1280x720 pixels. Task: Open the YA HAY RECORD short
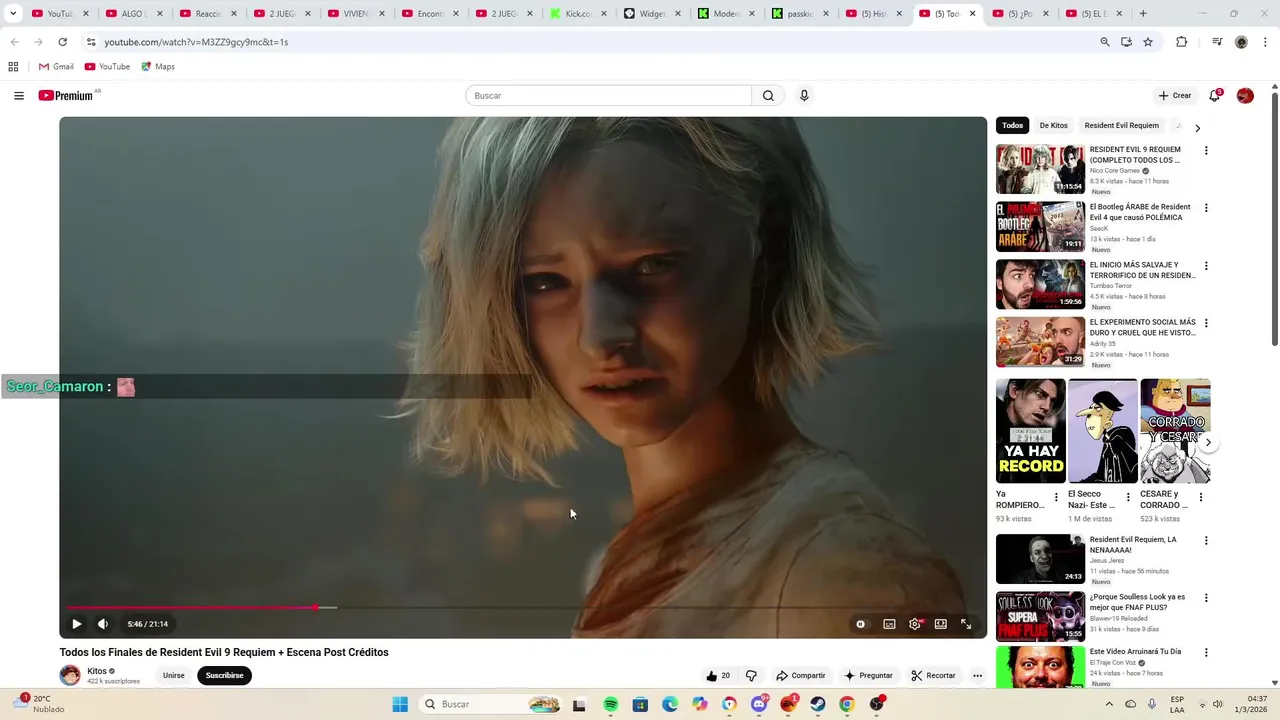pos(1030,431)
